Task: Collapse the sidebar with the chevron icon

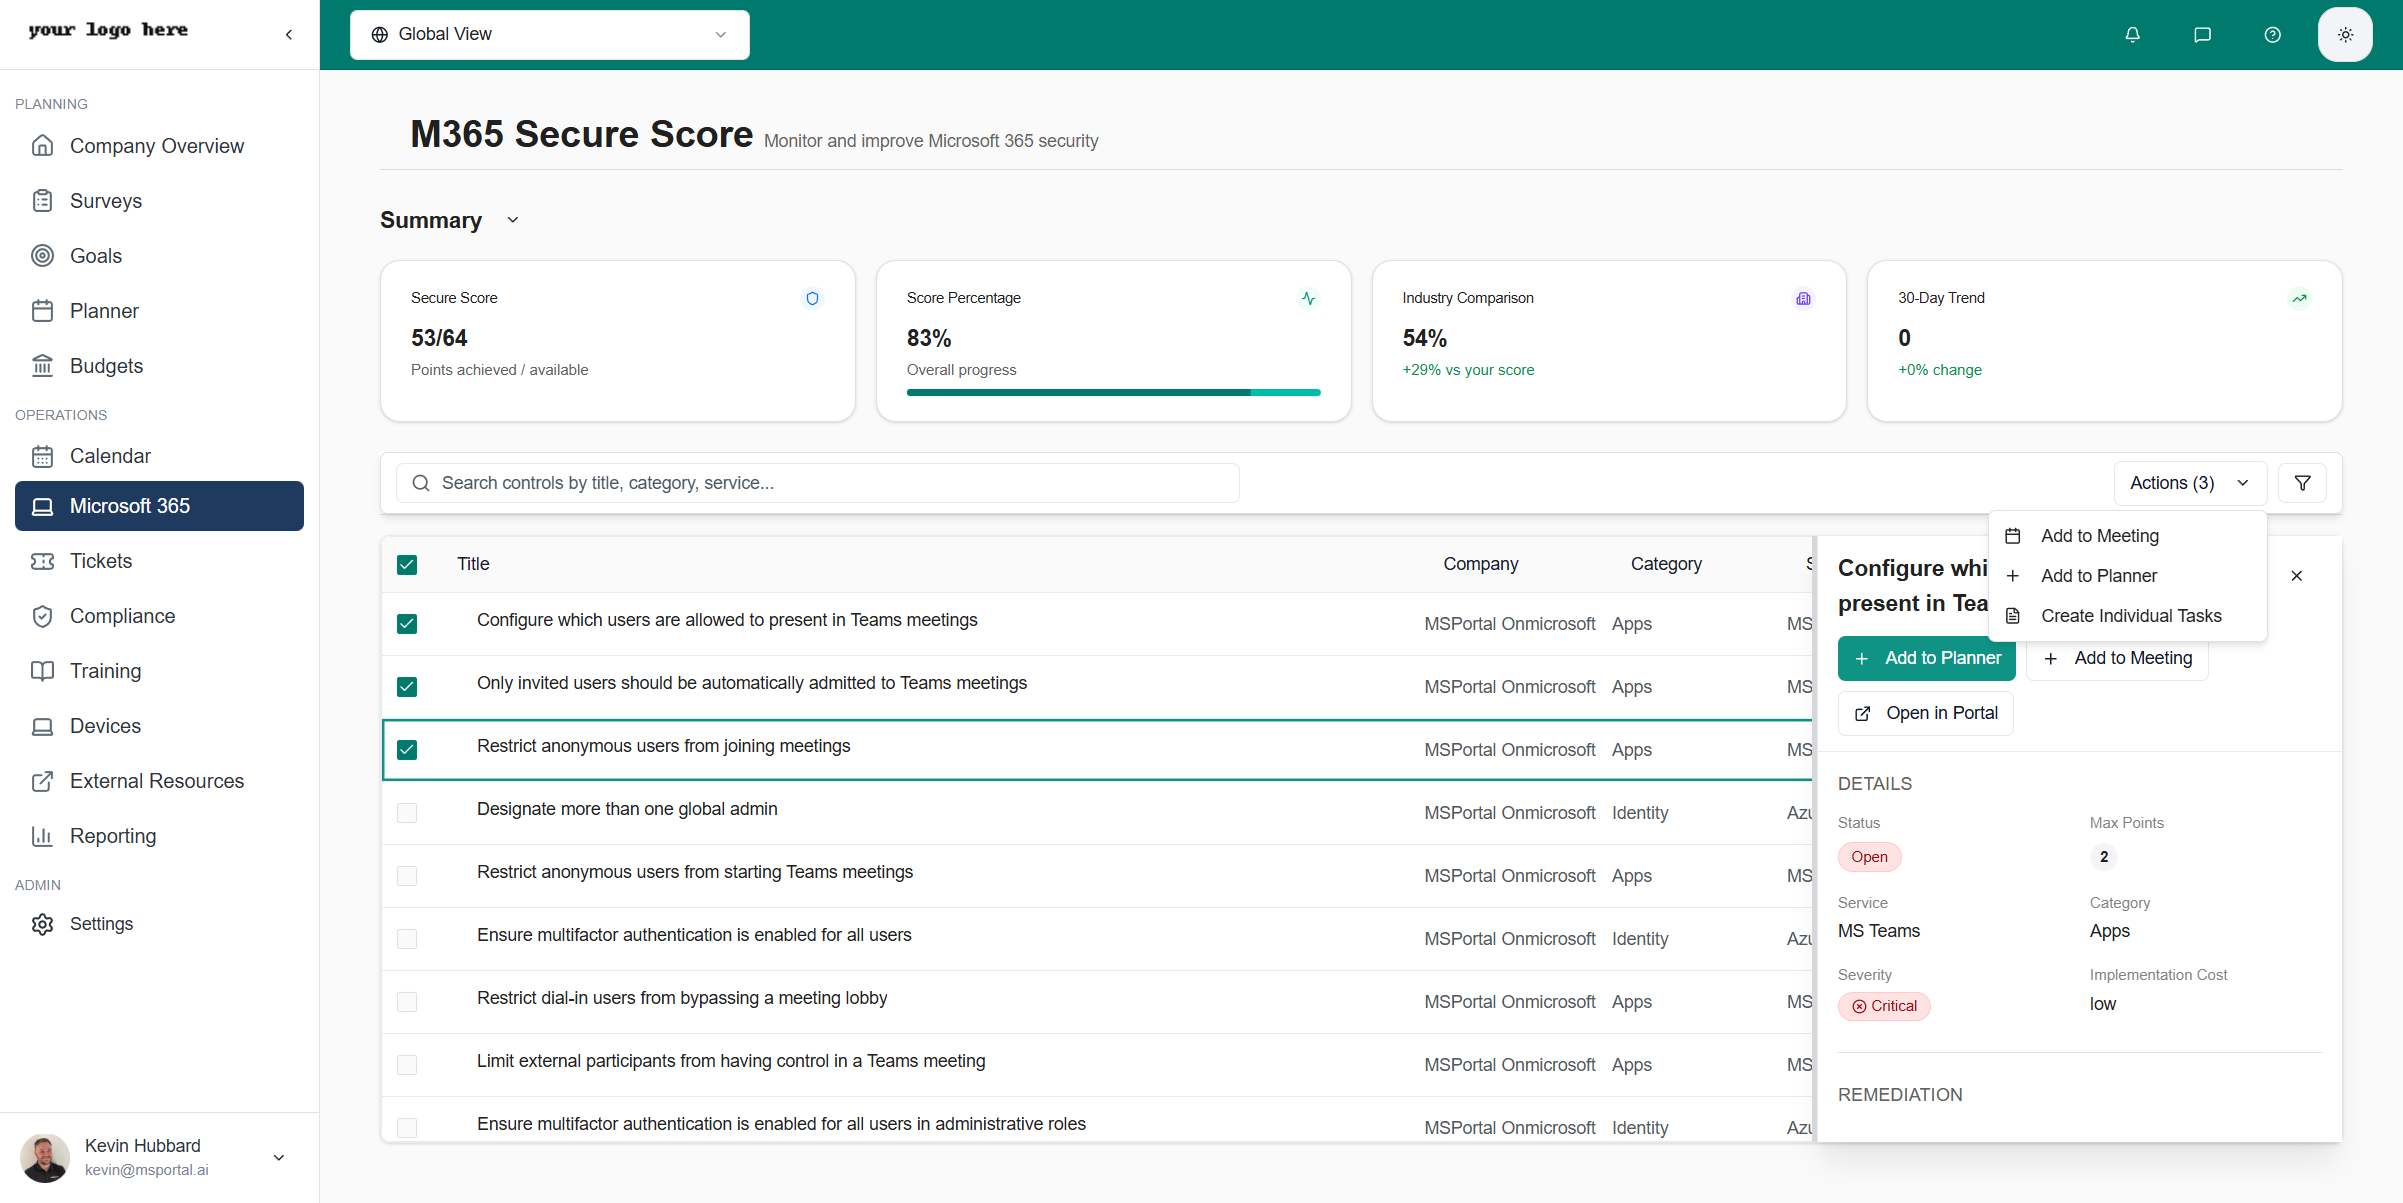Action: 288,33
